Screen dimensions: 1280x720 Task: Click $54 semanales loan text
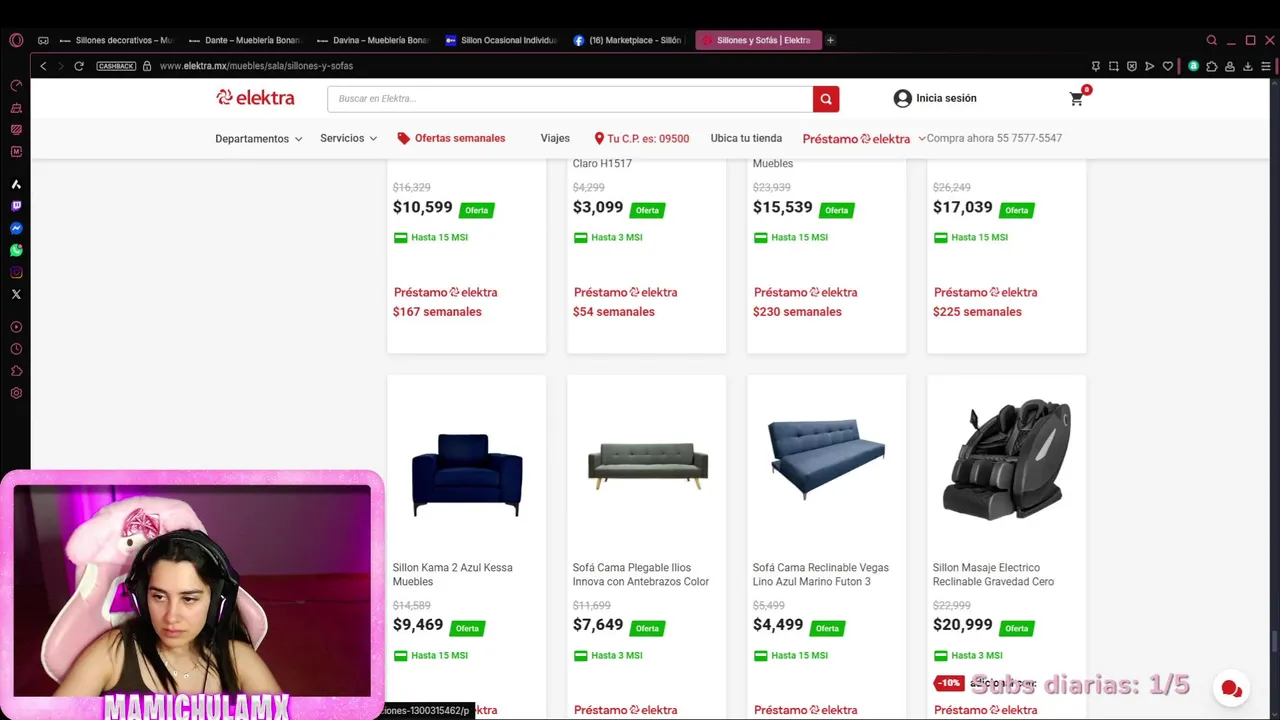pos(614,312)
